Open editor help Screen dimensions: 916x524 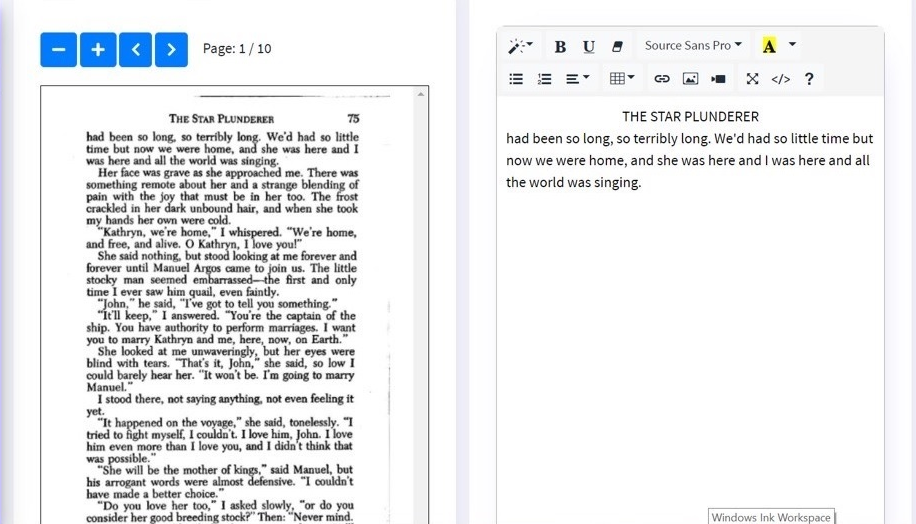coord(809,79)
